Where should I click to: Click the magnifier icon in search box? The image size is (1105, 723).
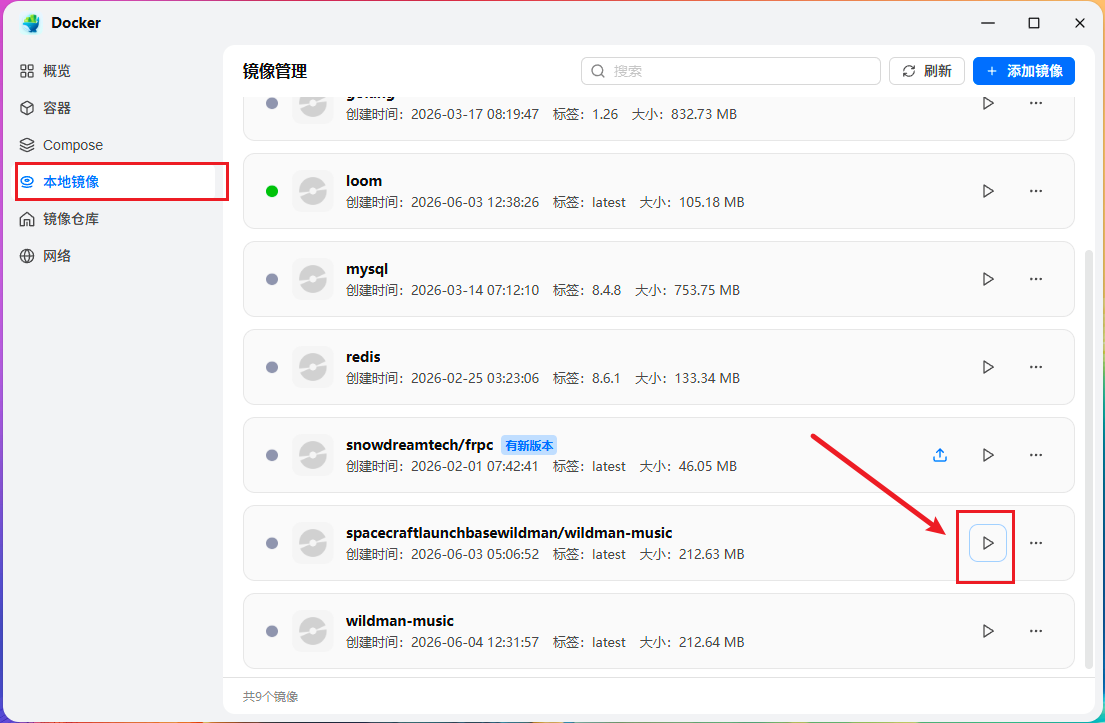tap(598, 71)
